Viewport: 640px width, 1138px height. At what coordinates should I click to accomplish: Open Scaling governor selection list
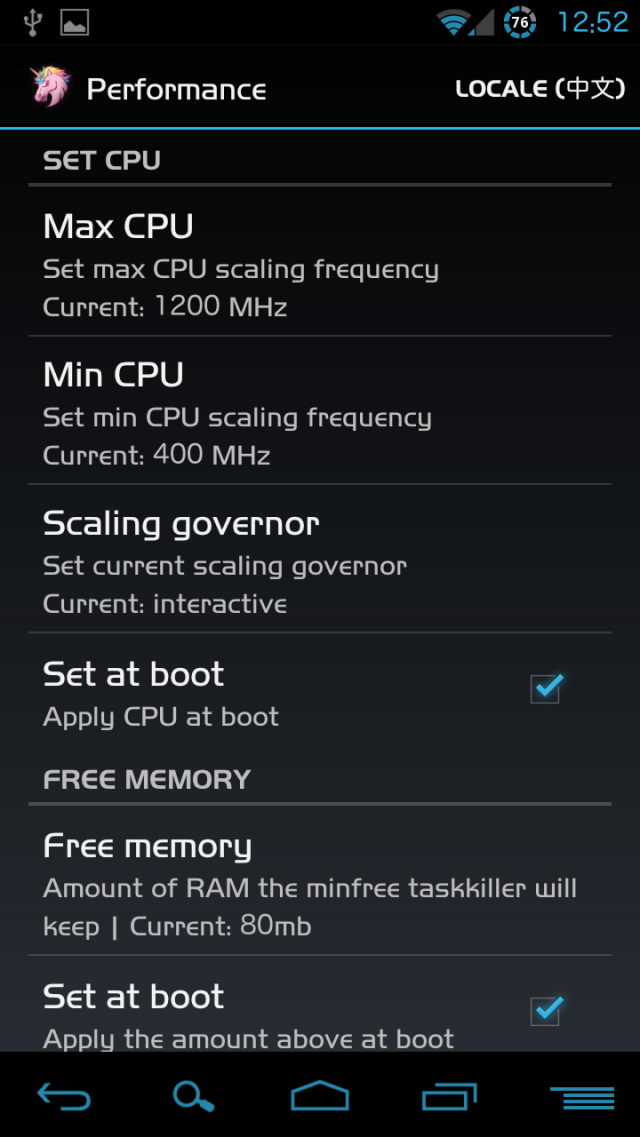[x=320, y=559]
